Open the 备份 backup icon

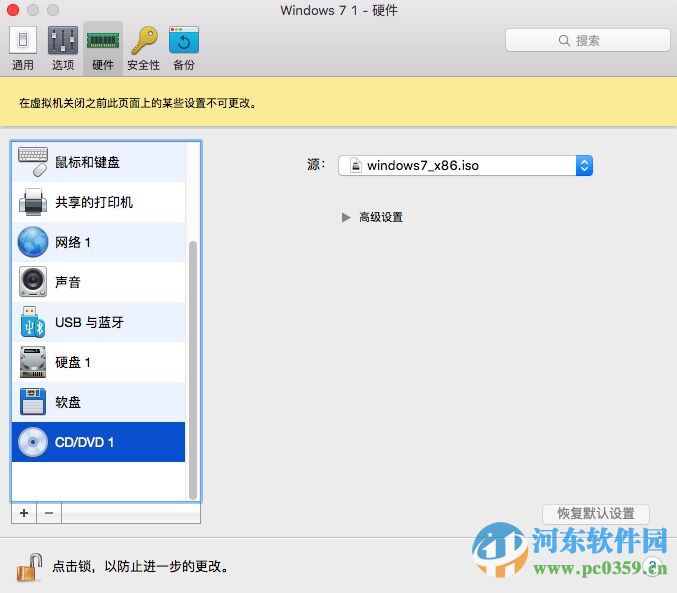coord(184,40)
